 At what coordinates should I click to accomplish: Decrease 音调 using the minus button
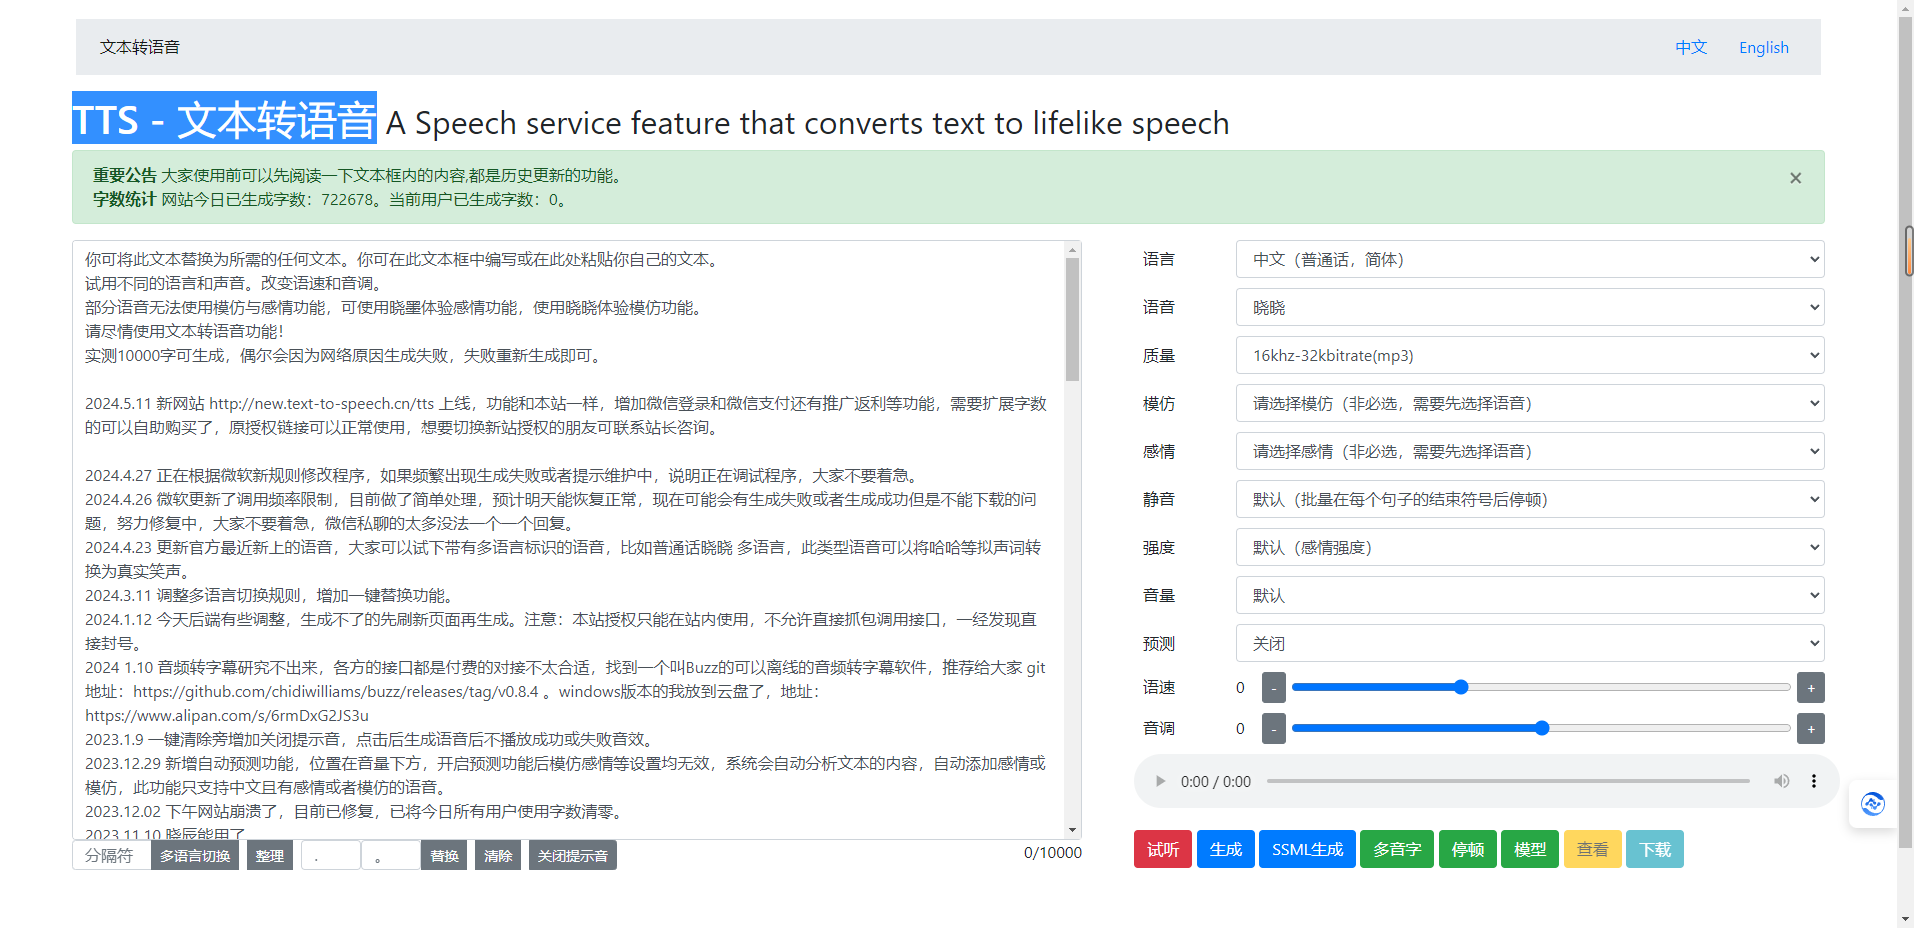1273,728
